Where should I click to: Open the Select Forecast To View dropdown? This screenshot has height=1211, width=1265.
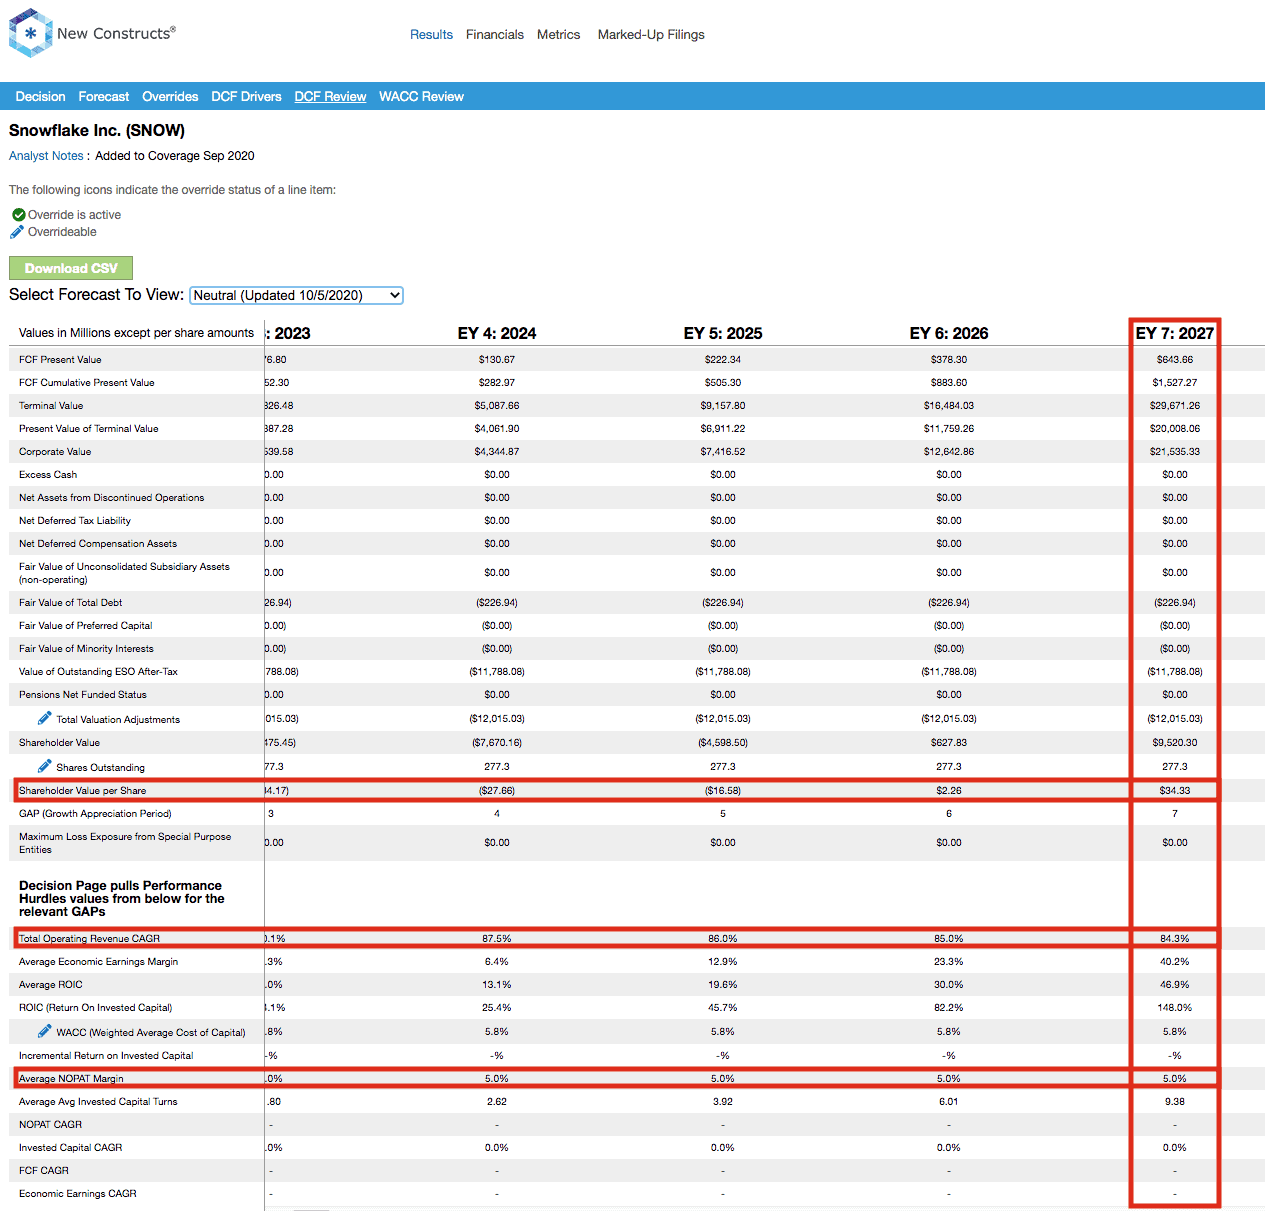point(296,295)
